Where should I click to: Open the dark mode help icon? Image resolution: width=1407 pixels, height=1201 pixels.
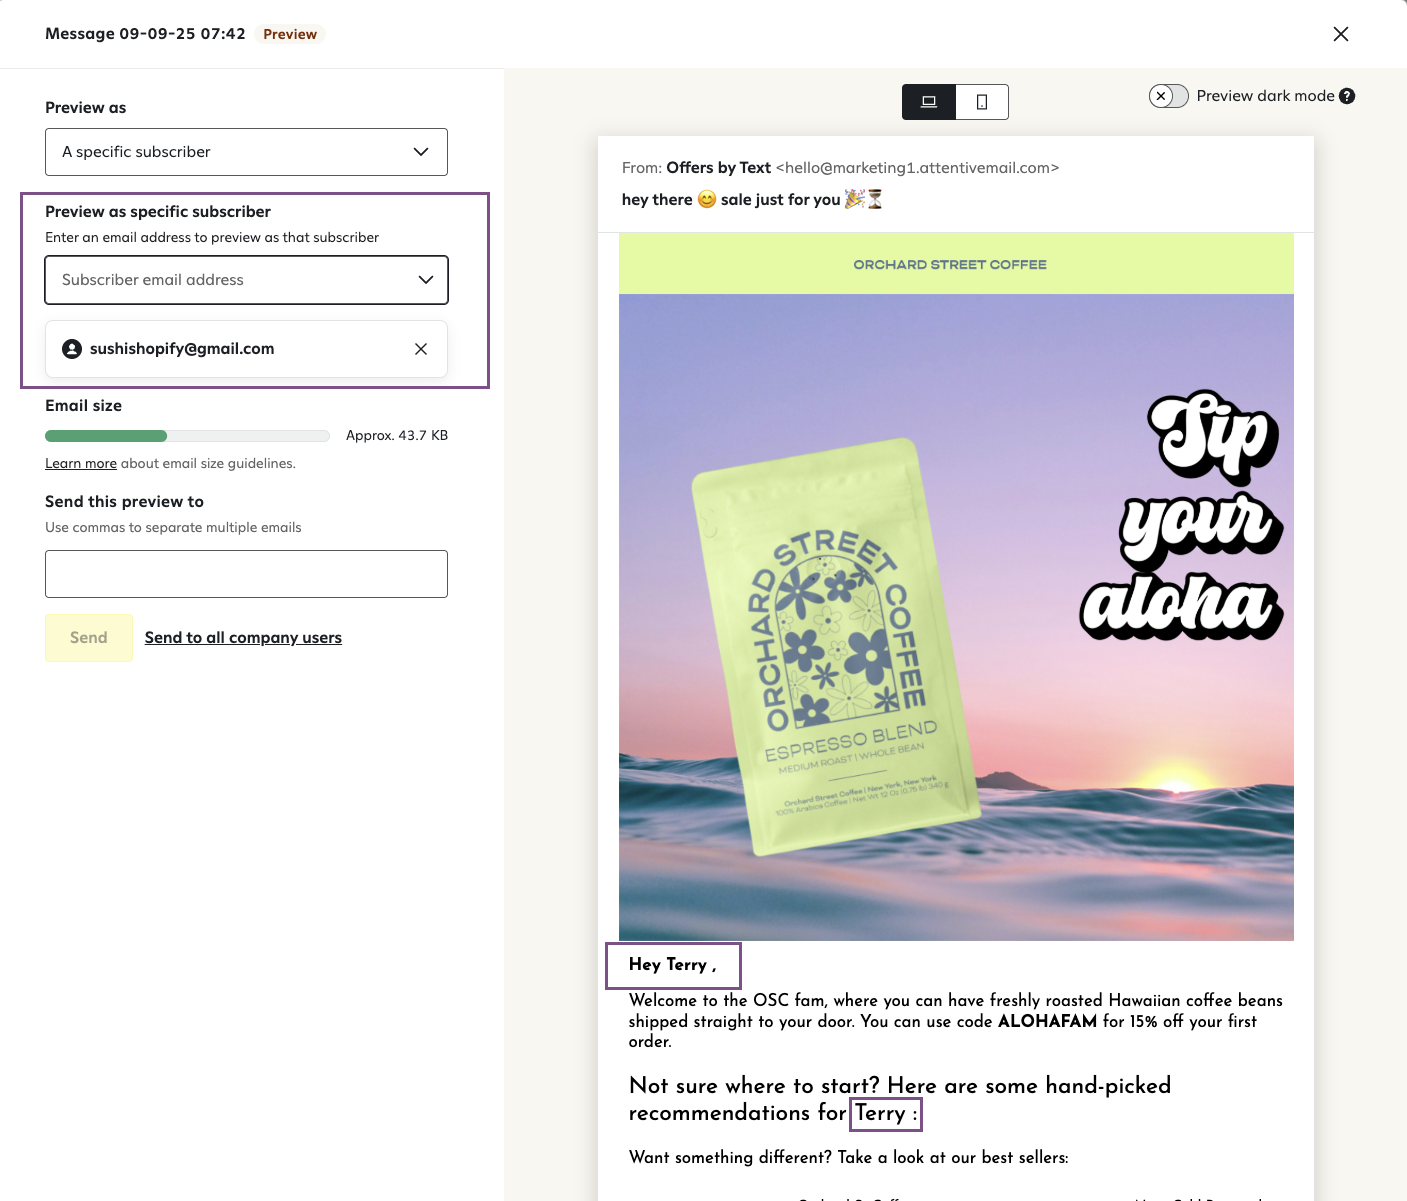1347,96
